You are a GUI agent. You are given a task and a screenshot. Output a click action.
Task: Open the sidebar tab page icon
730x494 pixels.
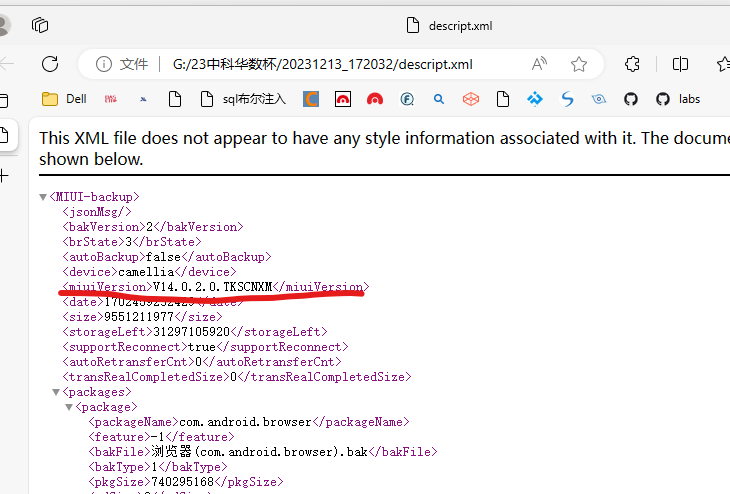(4, 135)
